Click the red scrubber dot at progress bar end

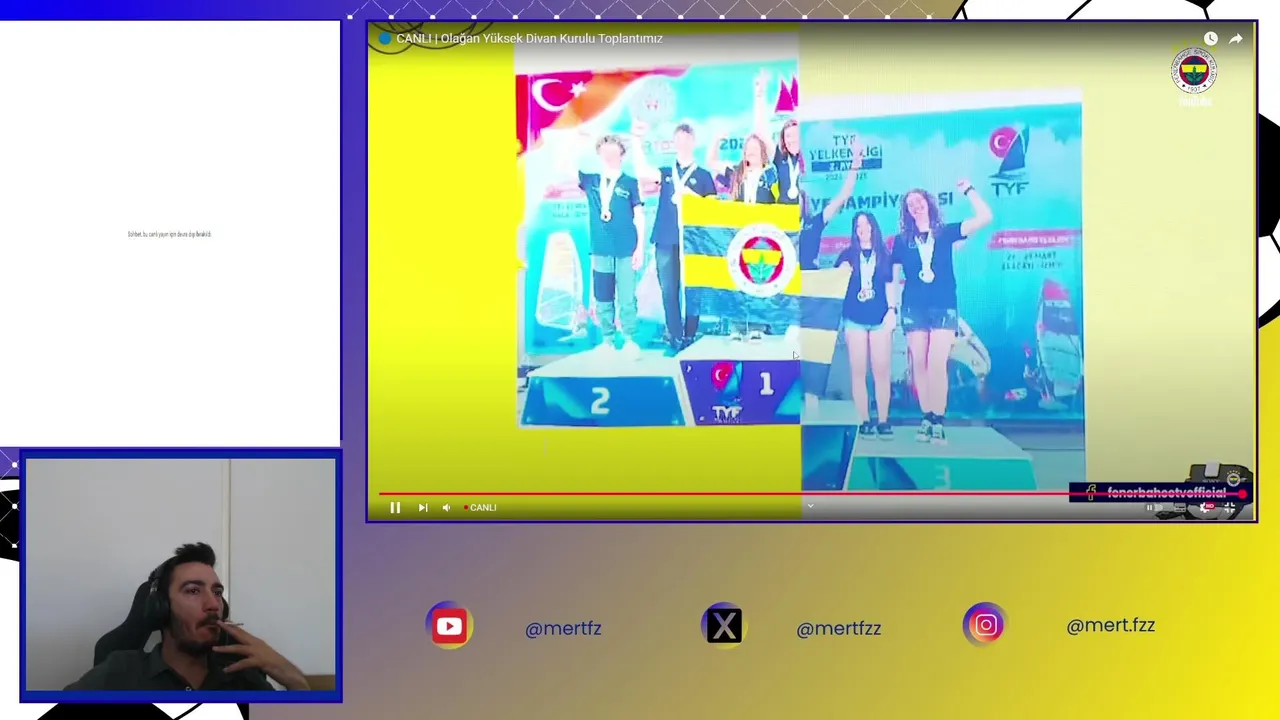click(1242, 494)
